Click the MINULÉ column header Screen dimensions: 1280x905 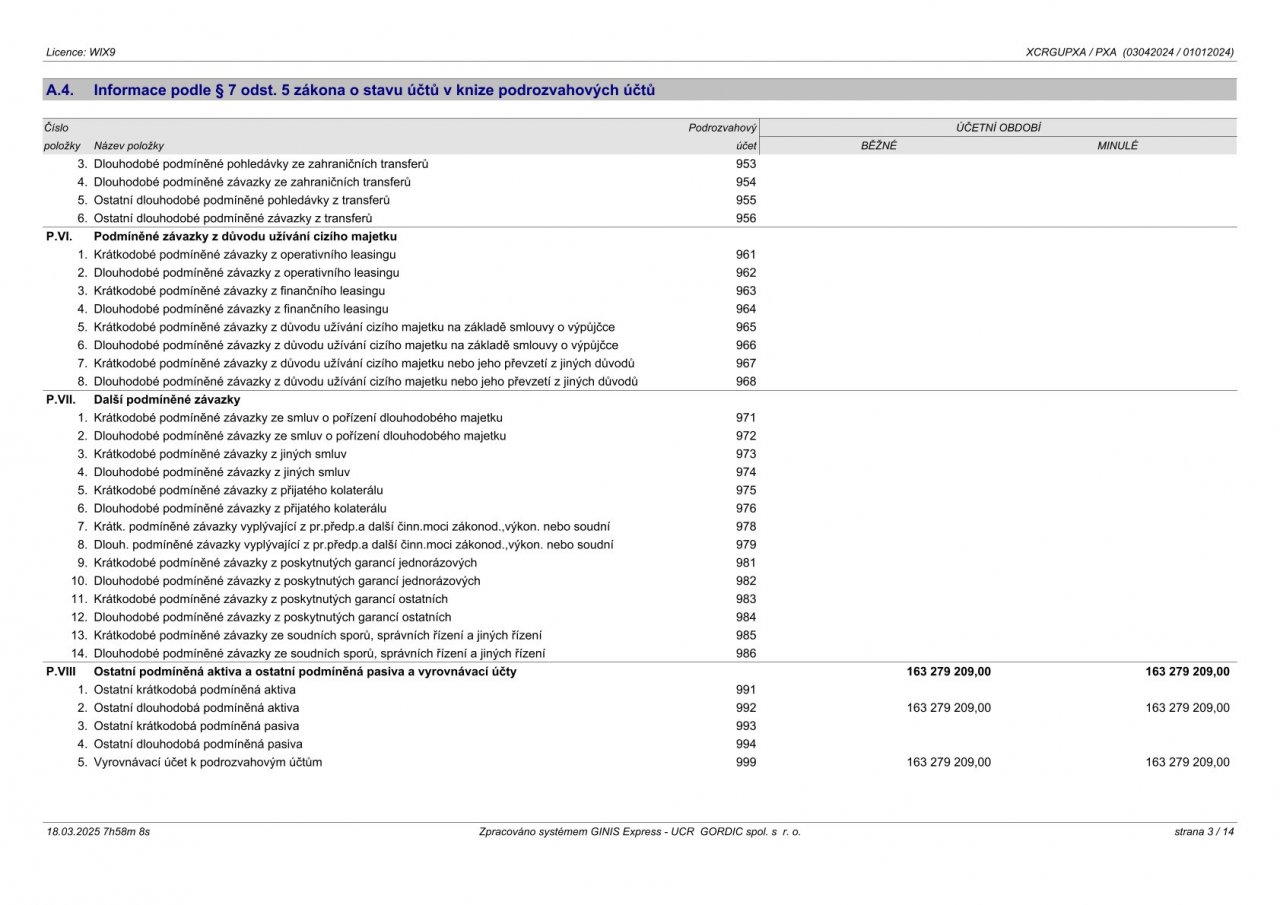click(x=1118, y=146)
